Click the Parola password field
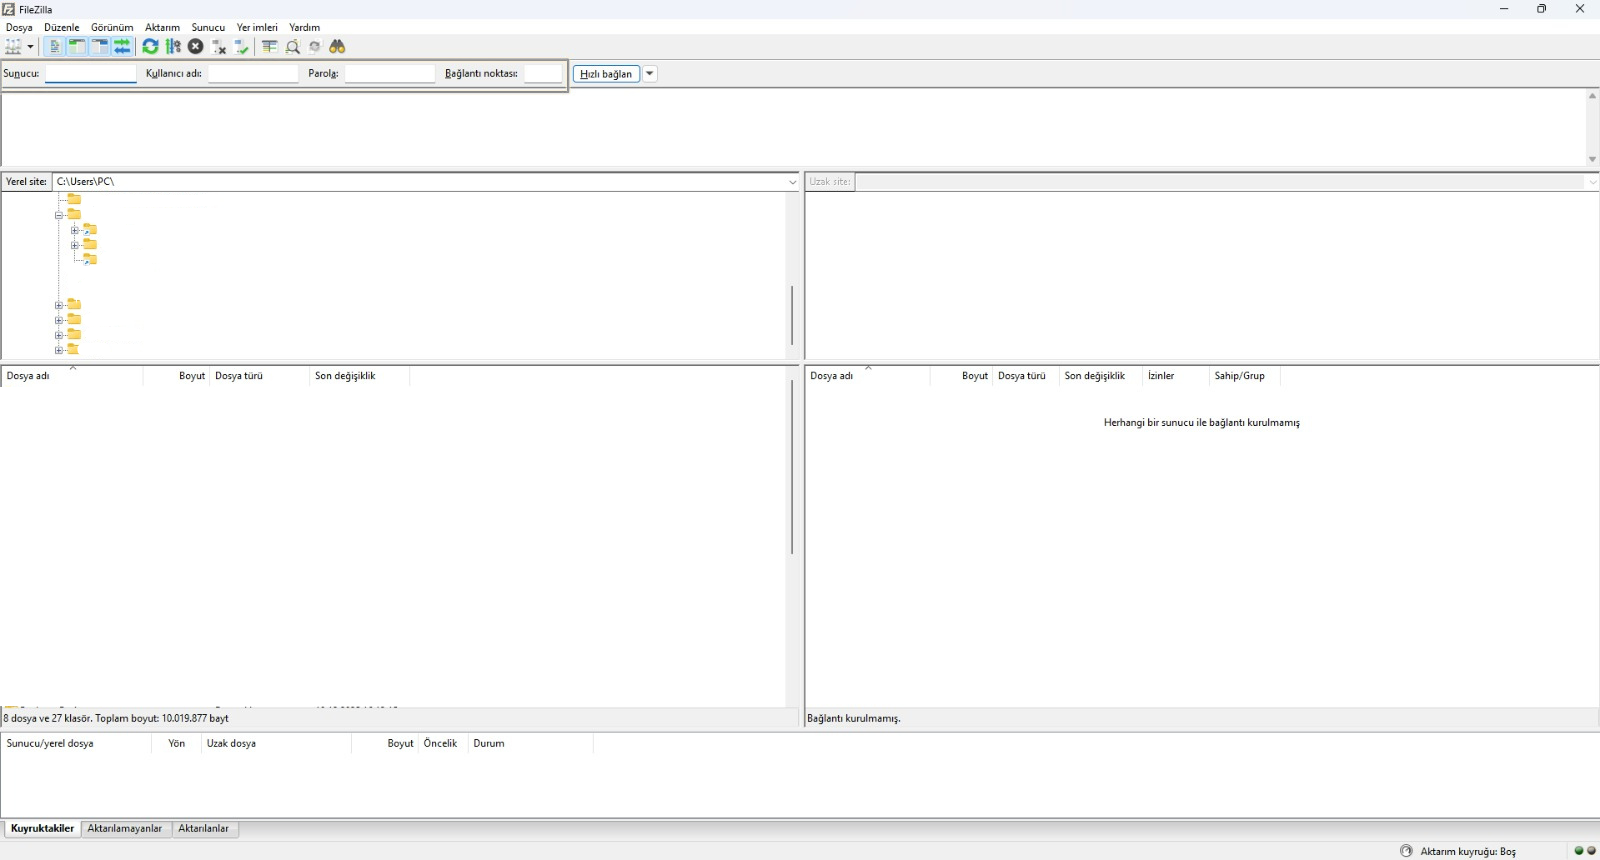Image resolution: width=1600 pixels, height=860 pixels. 390,74
